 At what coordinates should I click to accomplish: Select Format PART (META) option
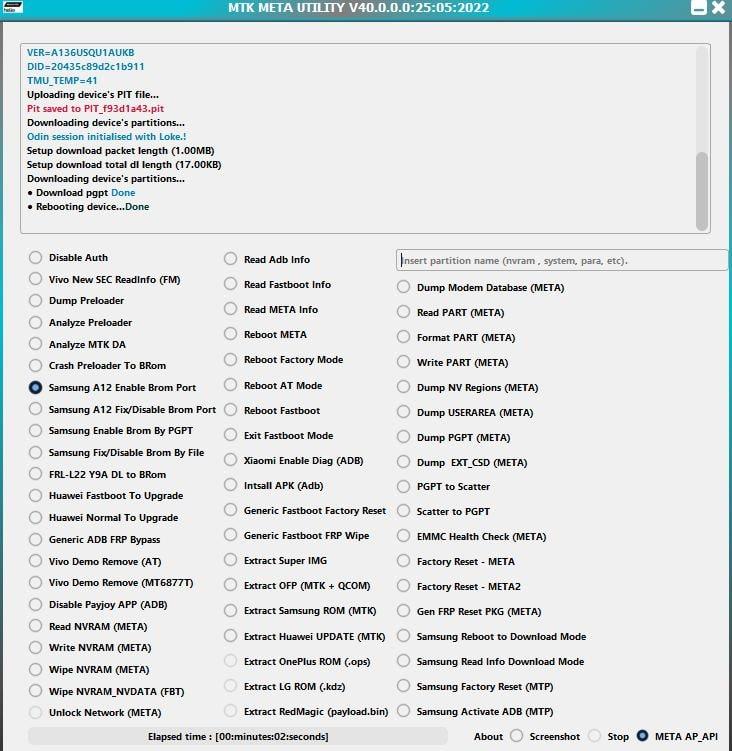pos(403,337)
